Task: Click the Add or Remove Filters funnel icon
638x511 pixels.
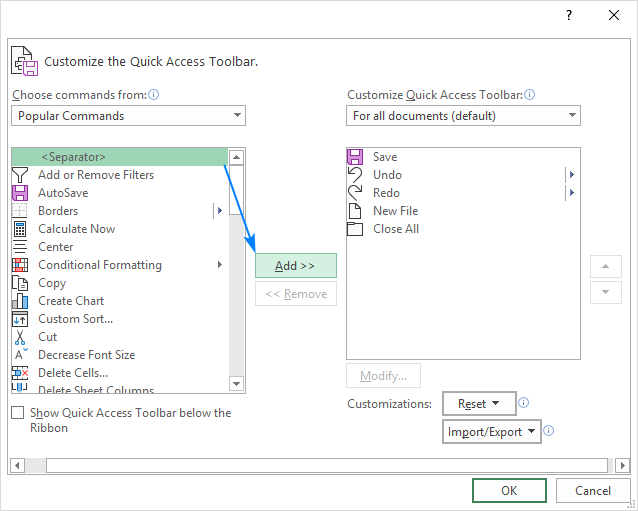Action: click(x=20, y=175)
